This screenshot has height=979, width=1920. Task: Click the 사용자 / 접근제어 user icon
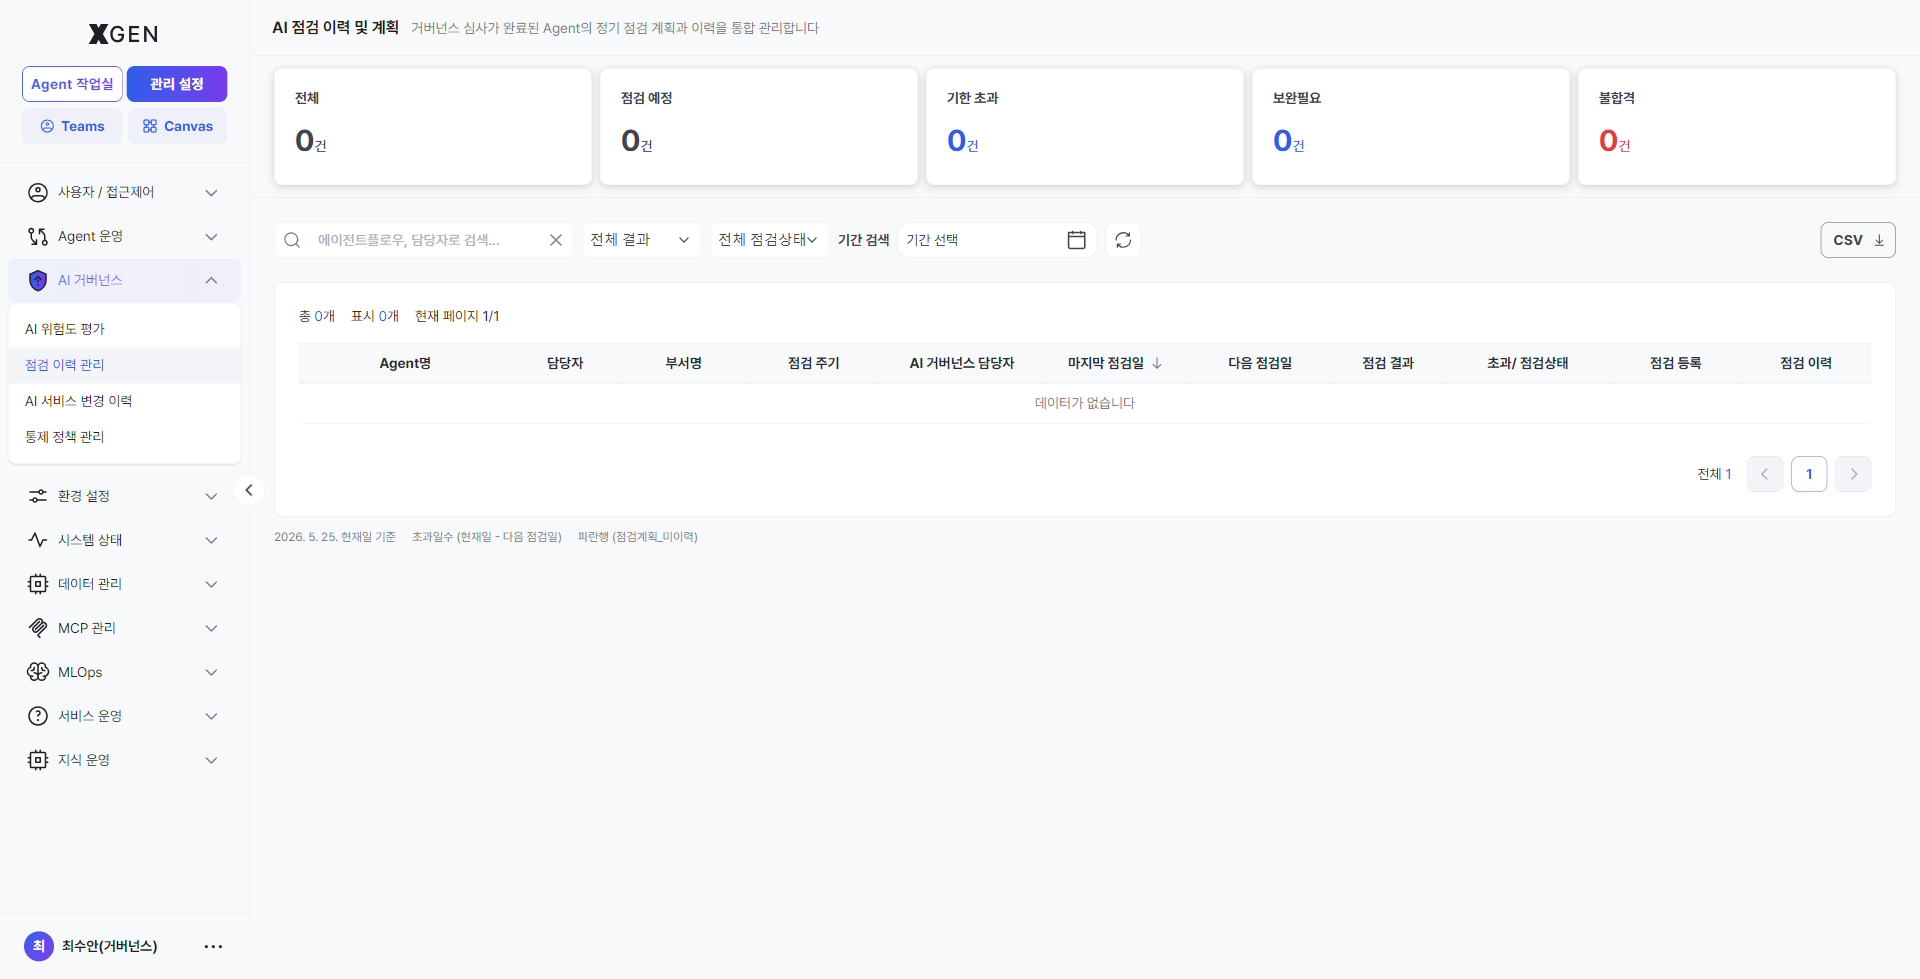[x=38, y=192]
